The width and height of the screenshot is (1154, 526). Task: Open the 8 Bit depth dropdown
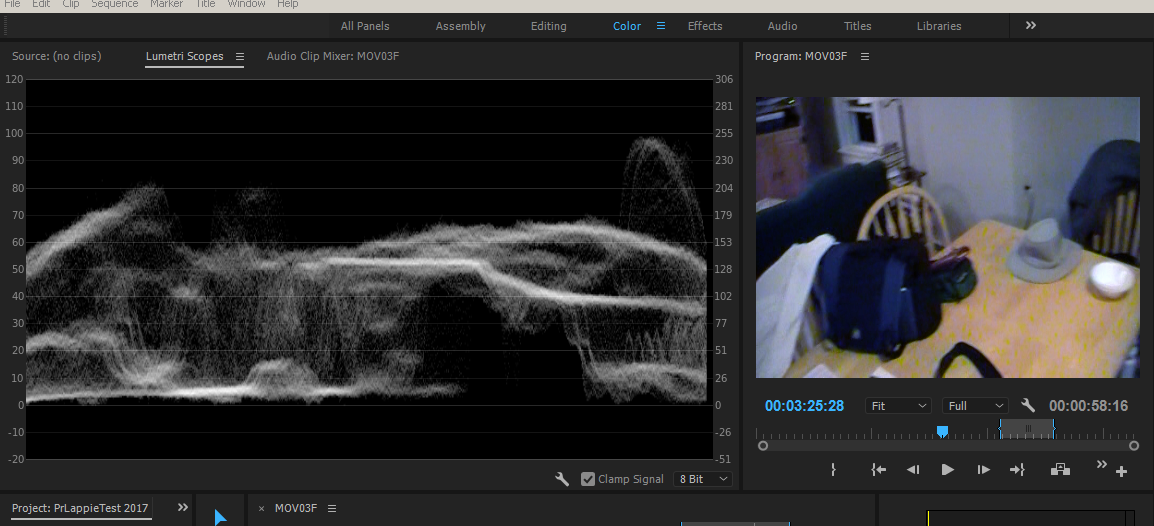point(703,479)
